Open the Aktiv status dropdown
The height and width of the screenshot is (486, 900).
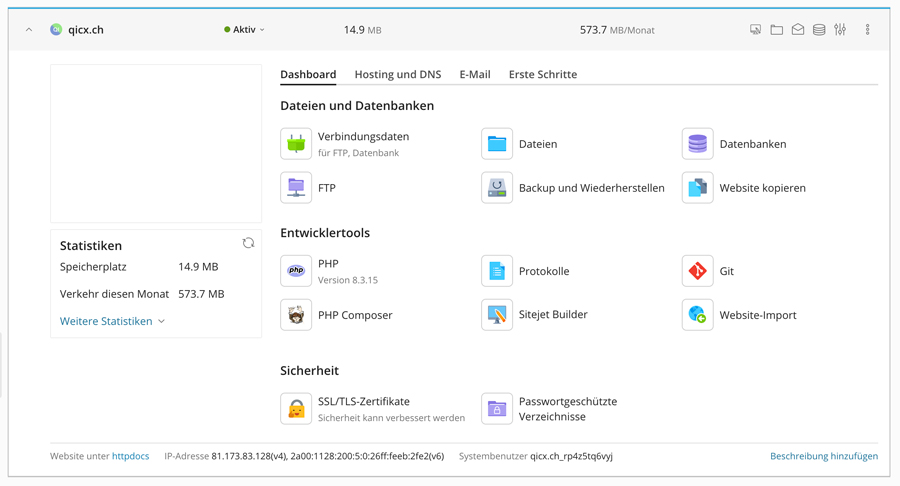coord(245,30)
